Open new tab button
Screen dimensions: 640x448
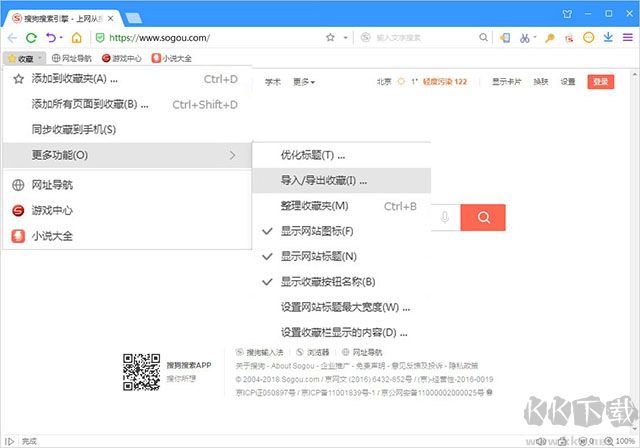(133, 18)
